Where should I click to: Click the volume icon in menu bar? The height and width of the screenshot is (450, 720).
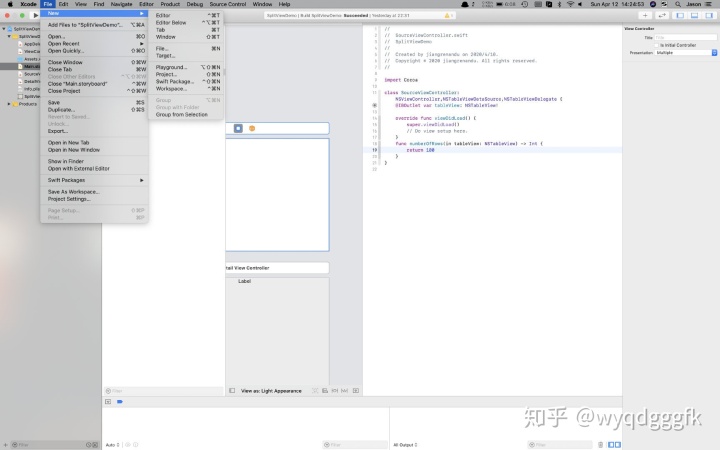coord(580,4)
